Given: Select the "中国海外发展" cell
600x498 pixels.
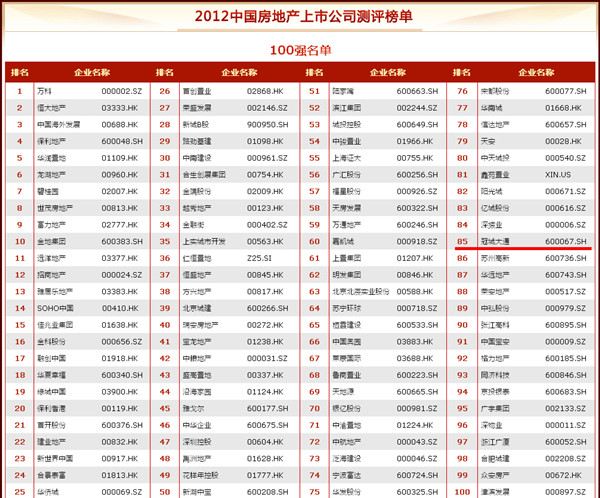Looking at the screenshot, I should [59, 125].
